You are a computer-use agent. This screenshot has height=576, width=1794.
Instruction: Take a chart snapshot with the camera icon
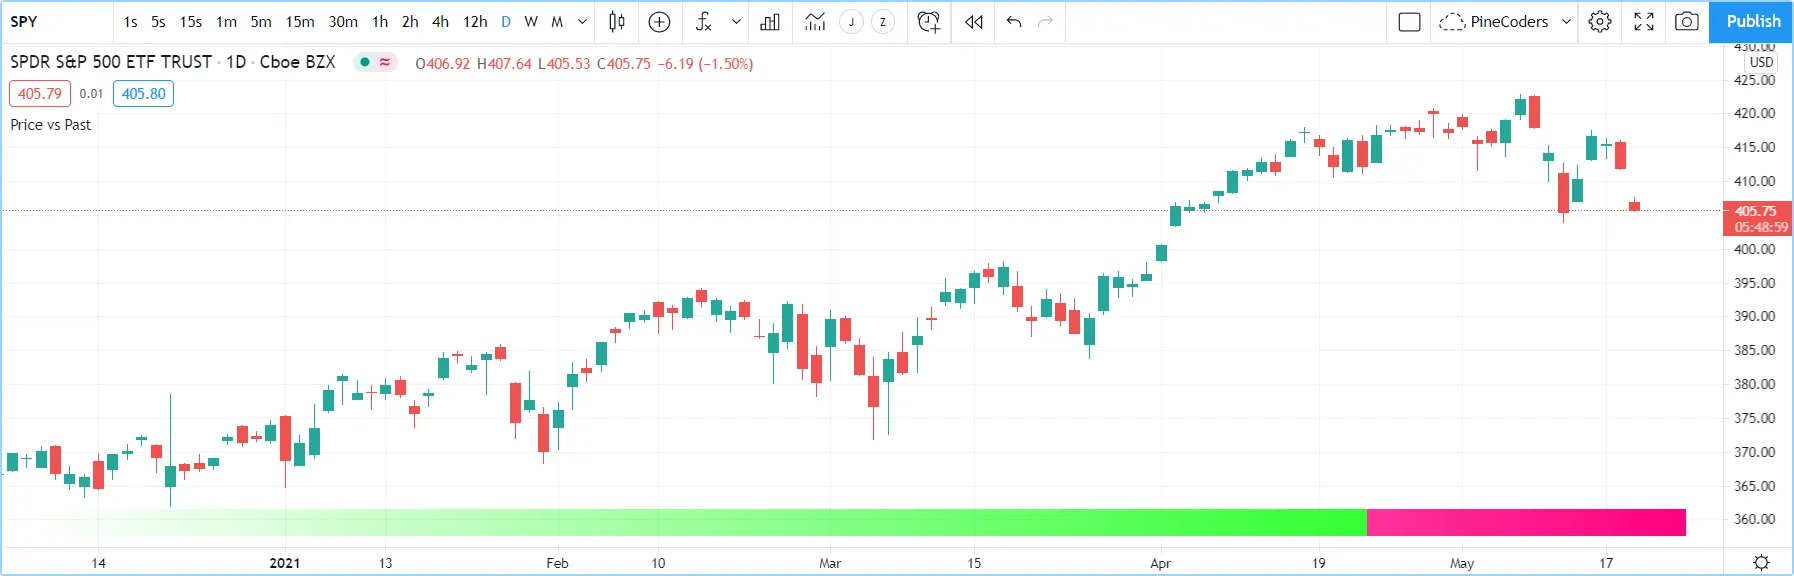point(1686,22)
